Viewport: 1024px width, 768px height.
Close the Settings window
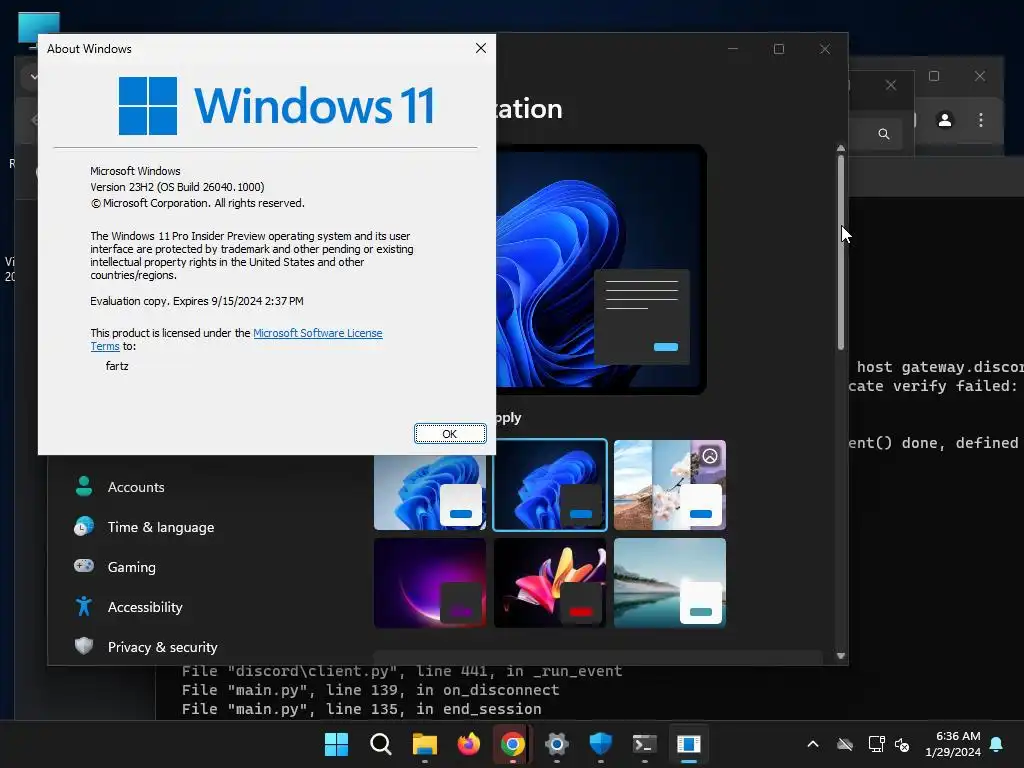click(x=825, y=49)
